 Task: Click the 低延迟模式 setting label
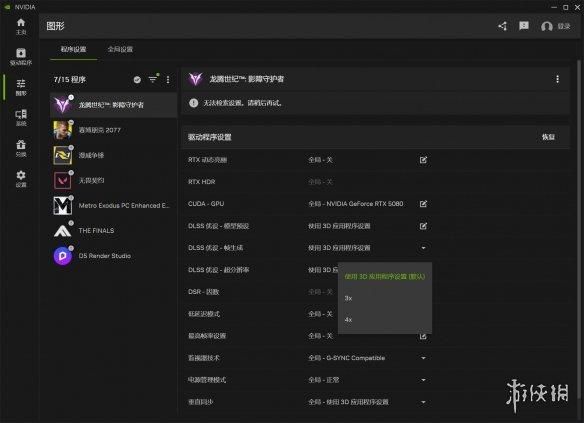204,314
